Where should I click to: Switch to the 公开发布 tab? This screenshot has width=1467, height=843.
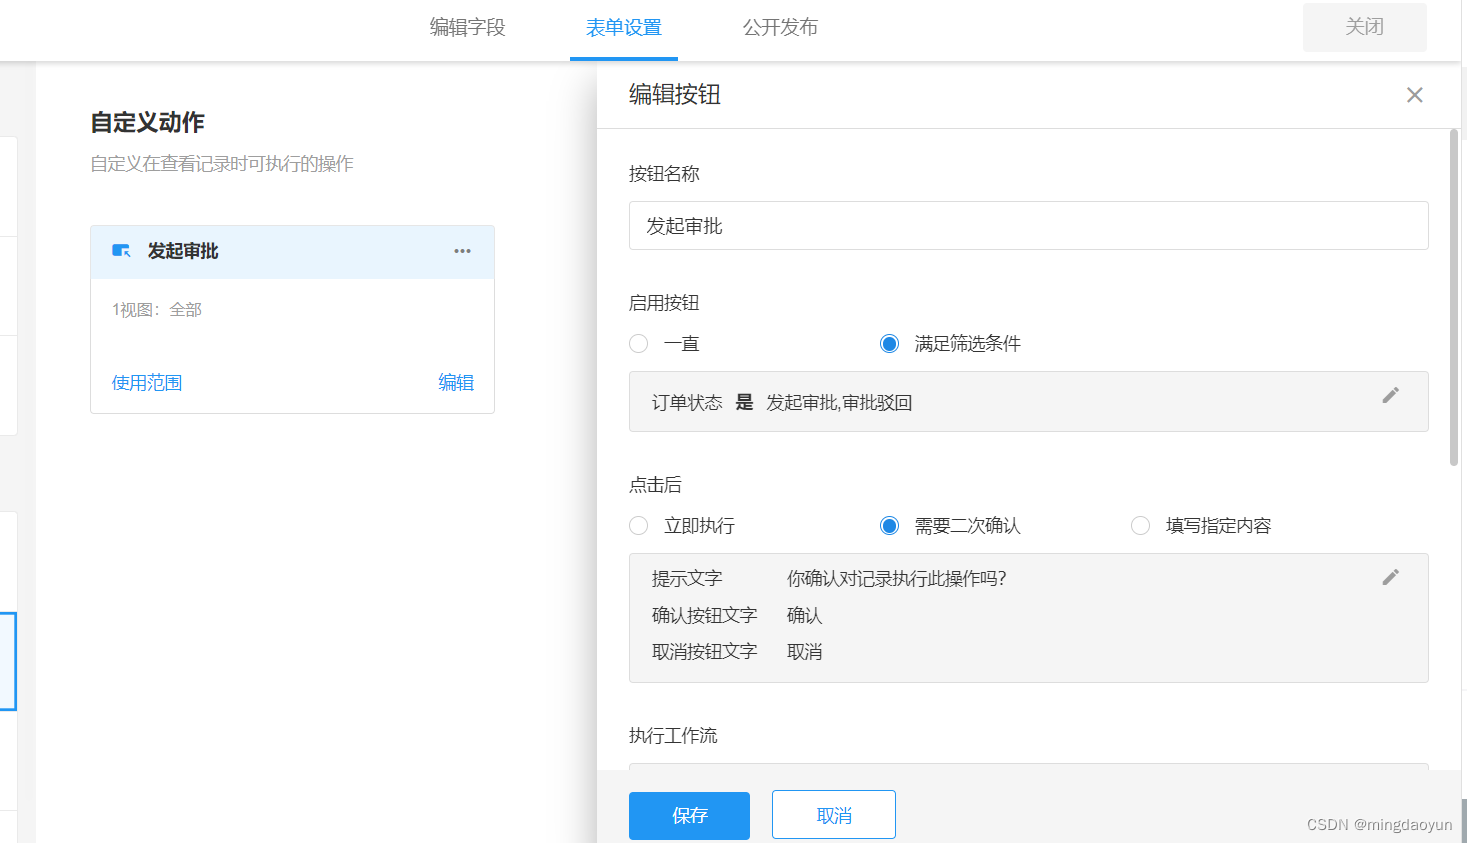click(x=780, y=27)
